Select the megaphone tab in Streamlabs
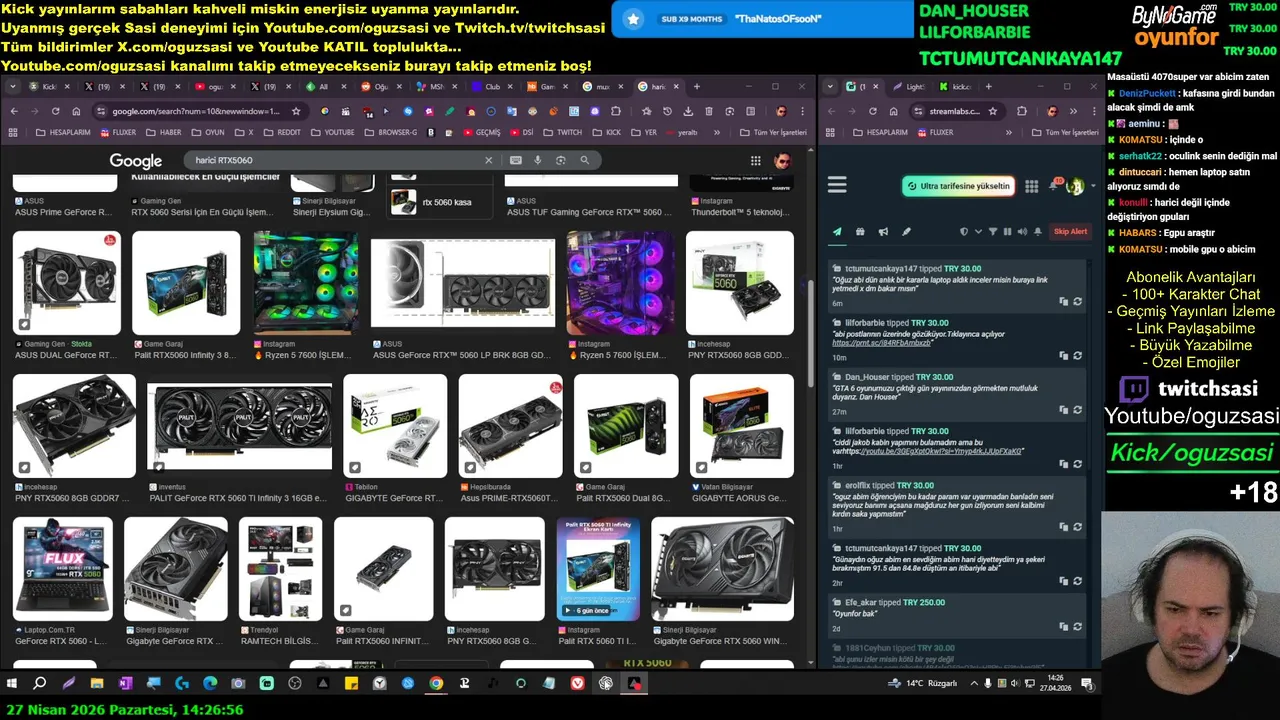 point(883,232)
